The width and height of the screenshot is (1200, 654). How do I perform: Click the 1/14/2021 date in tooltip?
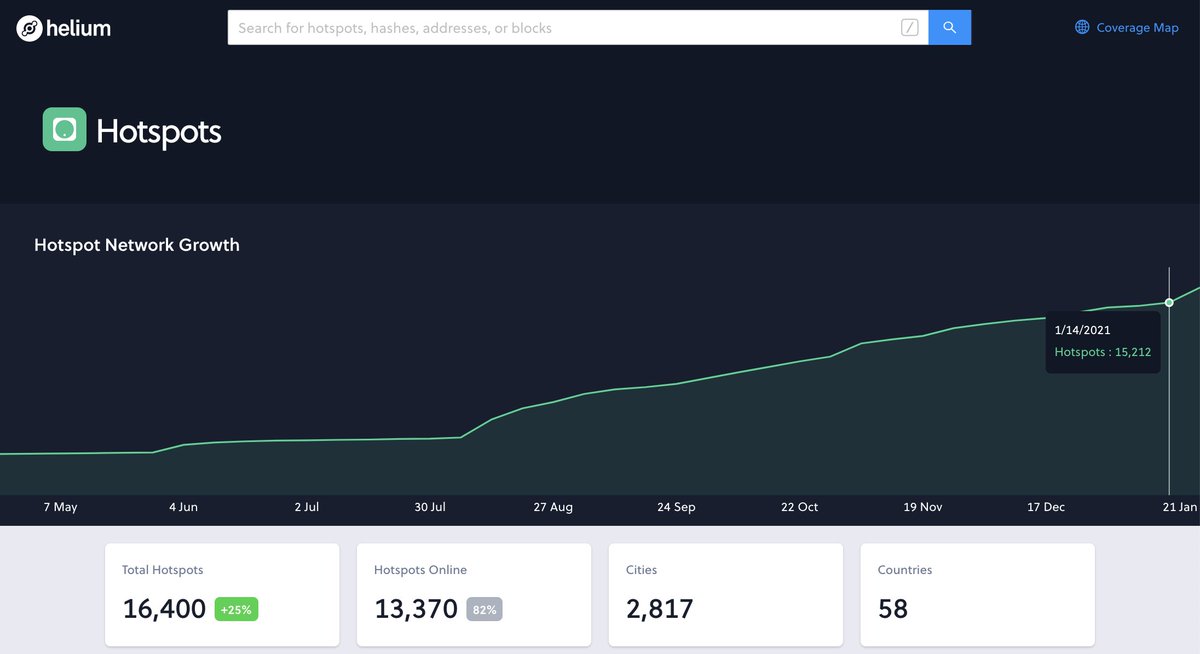coord(1082,329)
